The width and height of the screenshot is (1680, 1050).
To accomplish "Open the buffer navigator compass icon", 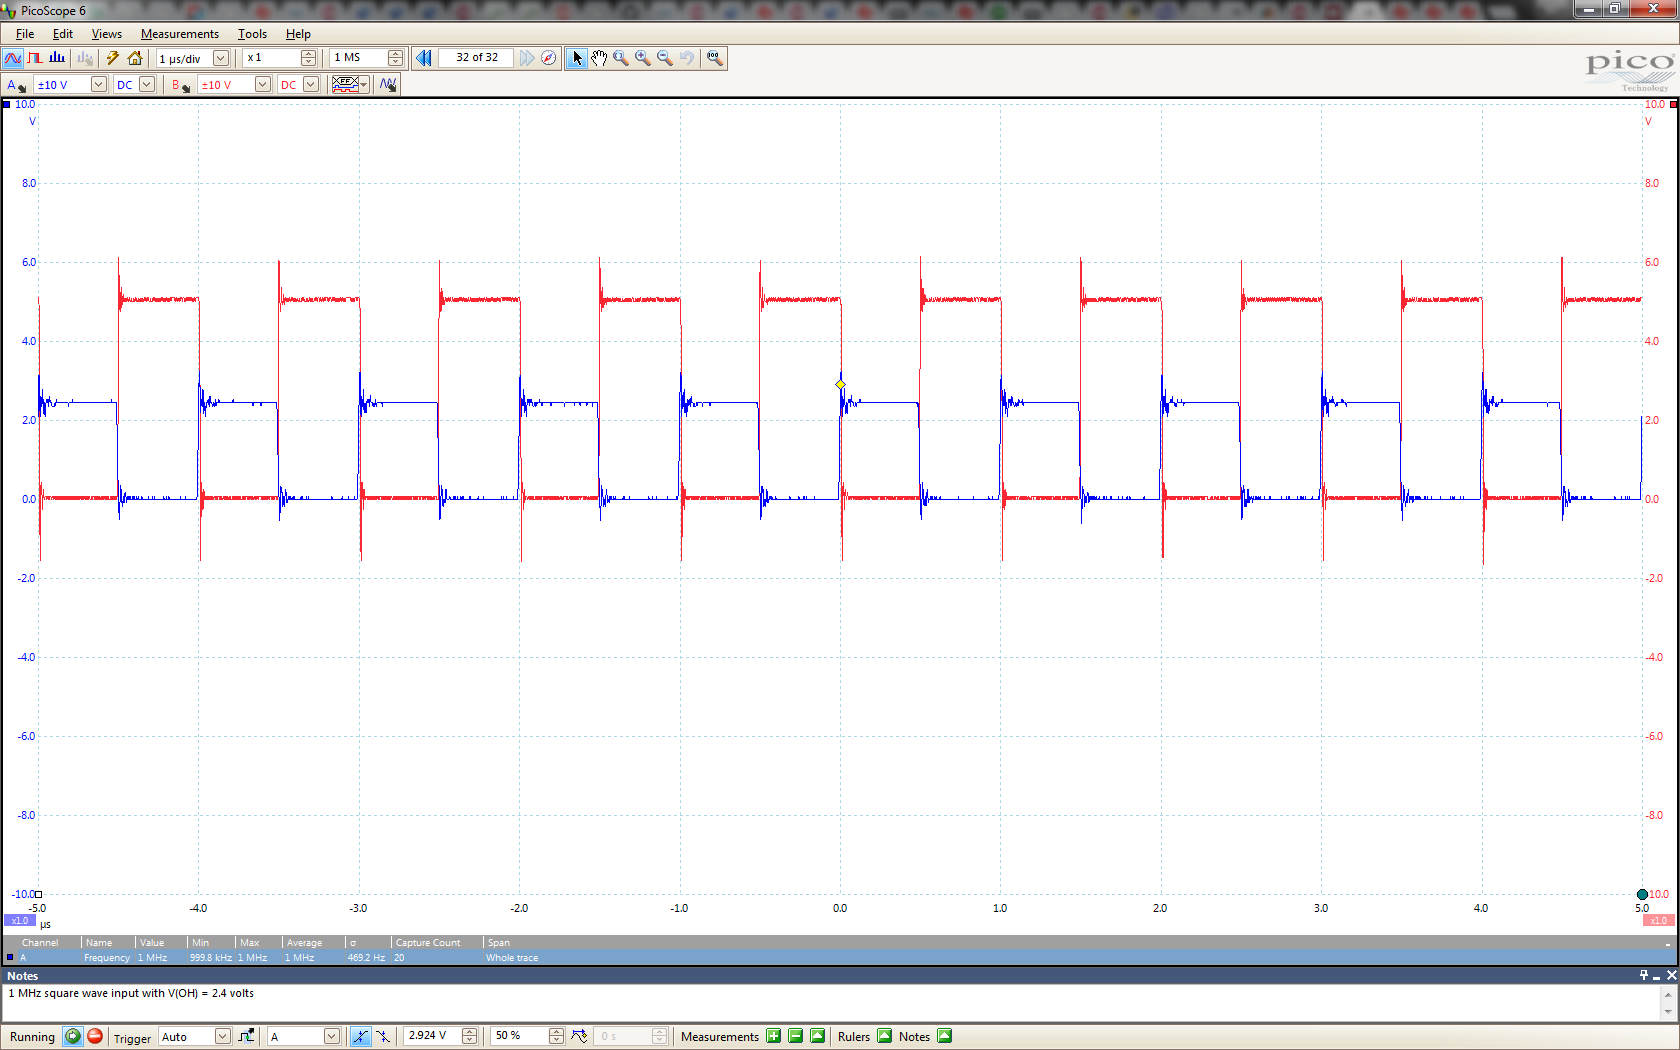I will coord(549,58).
